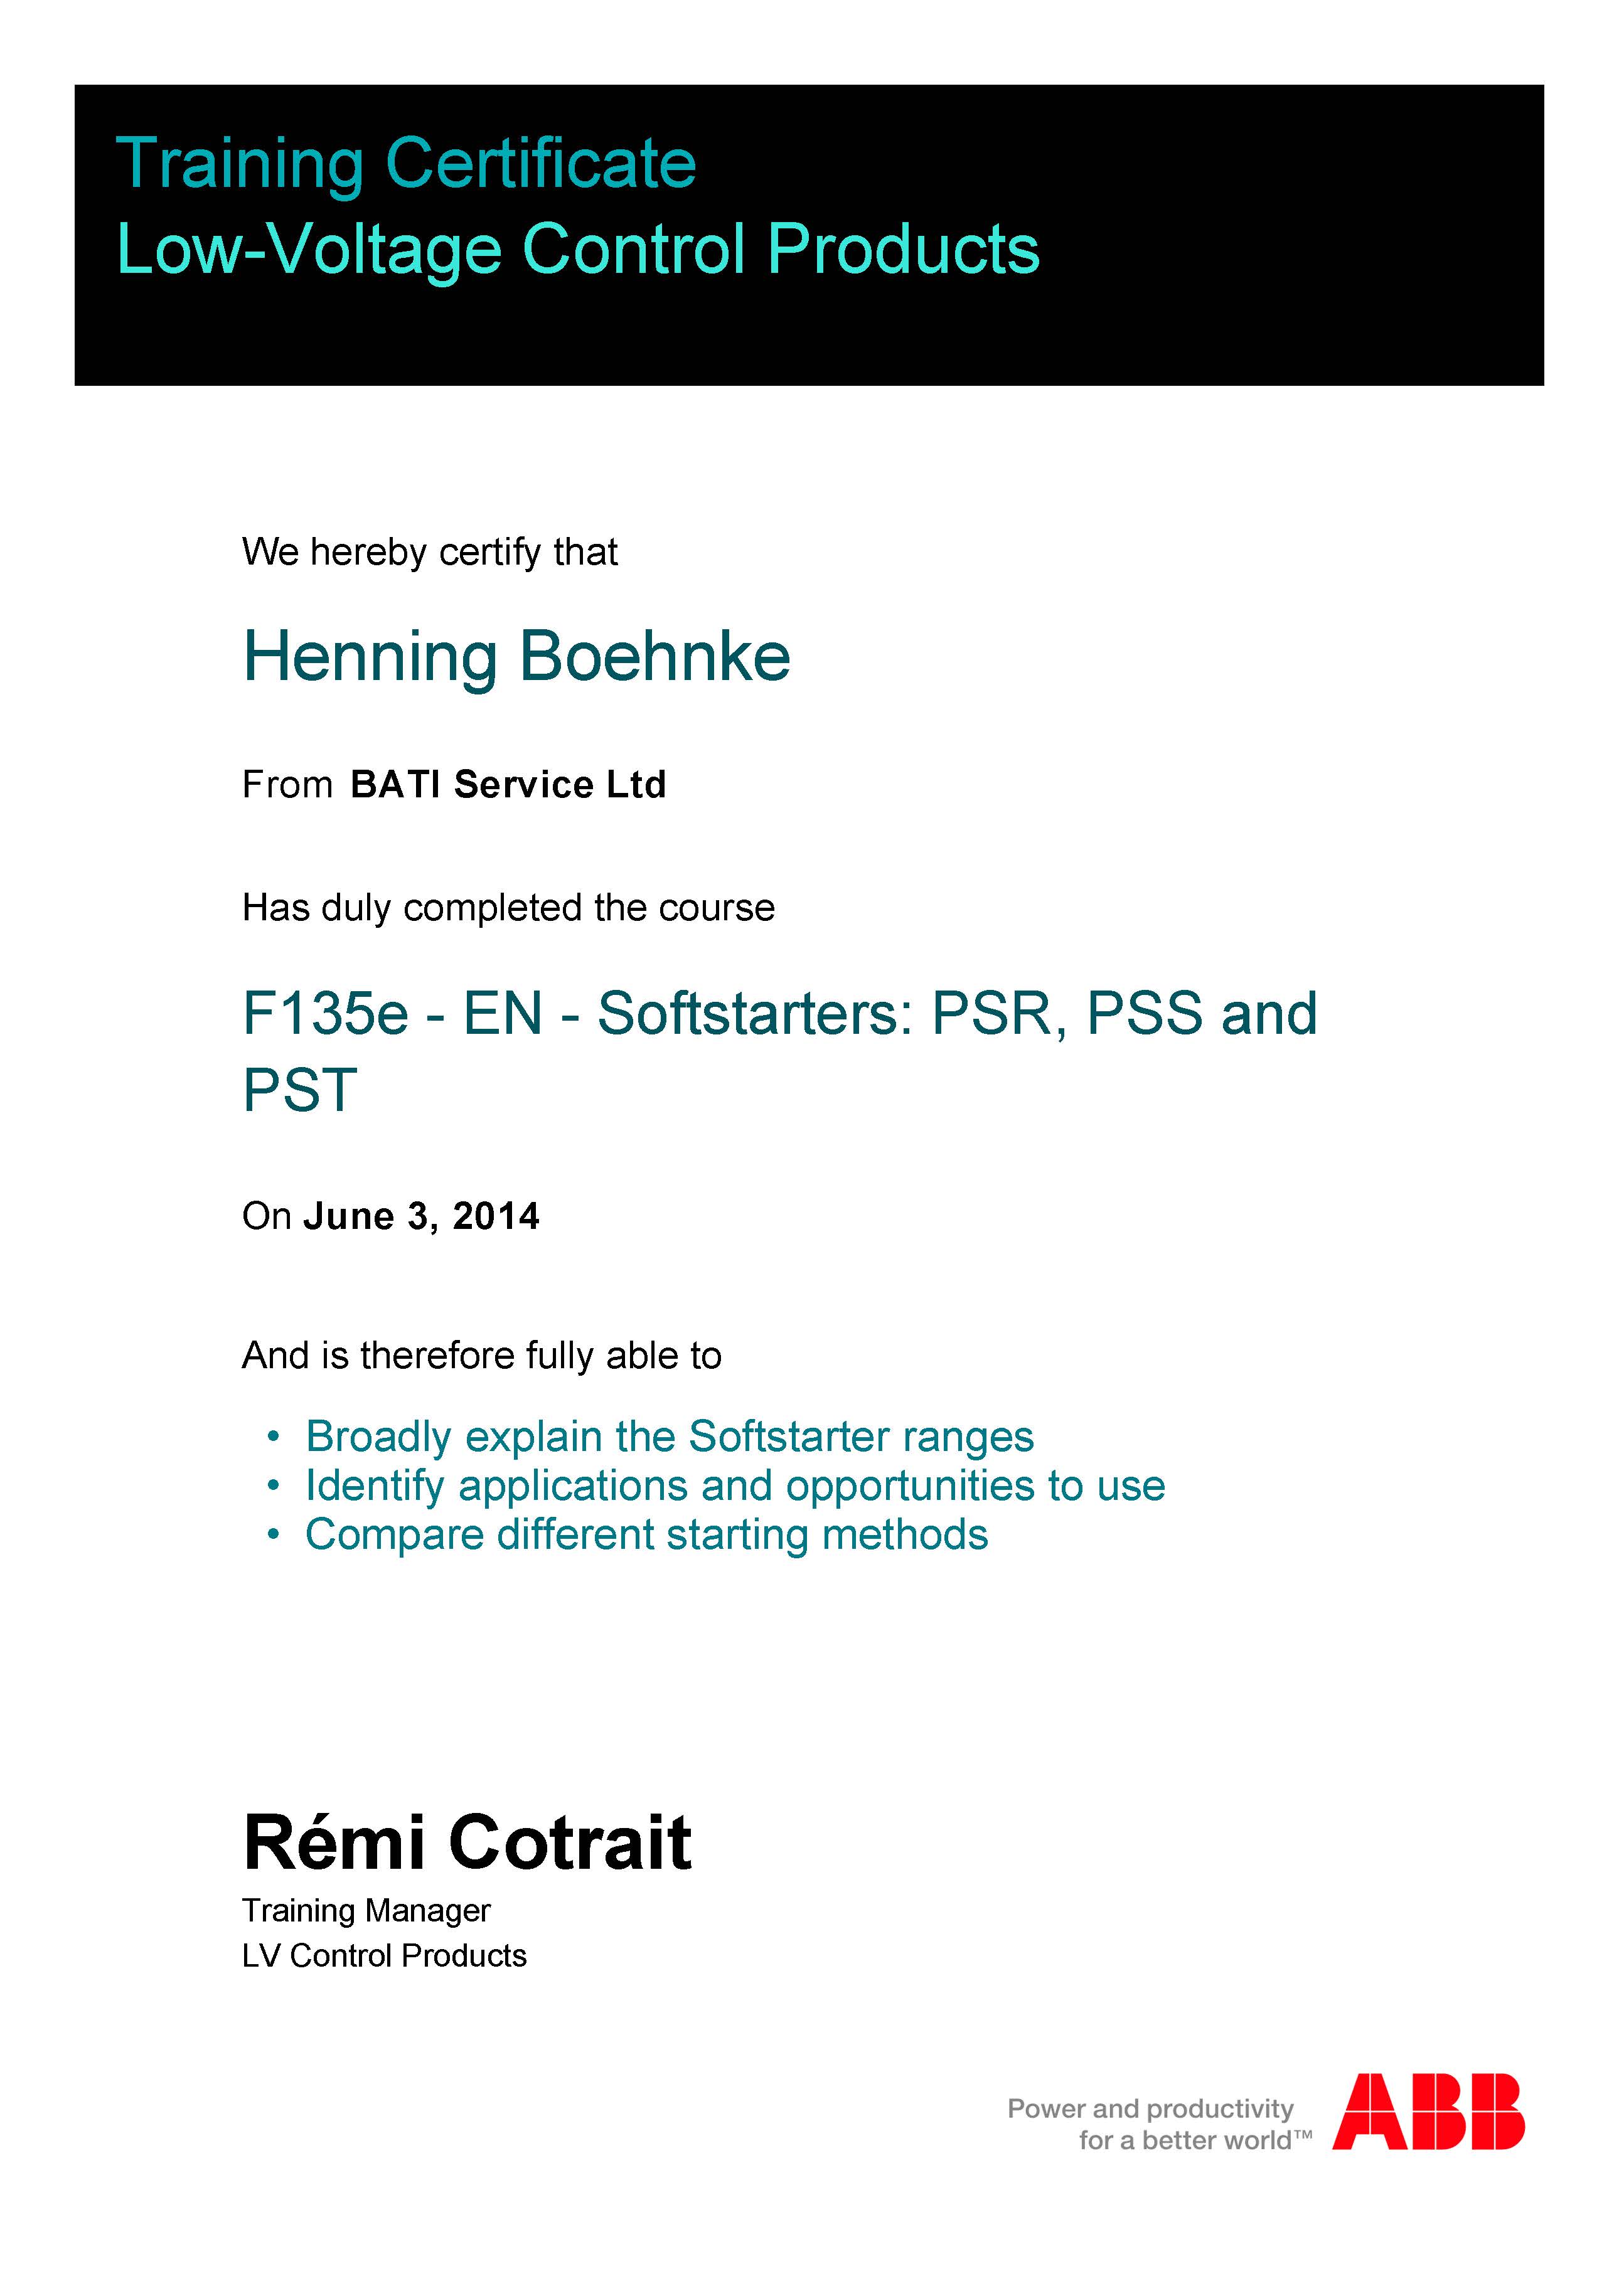Viewport: 1624px width, 2296px height.
Task: Click bullet "Identify applications and opportunities to use"
Action: point(735,1486)
